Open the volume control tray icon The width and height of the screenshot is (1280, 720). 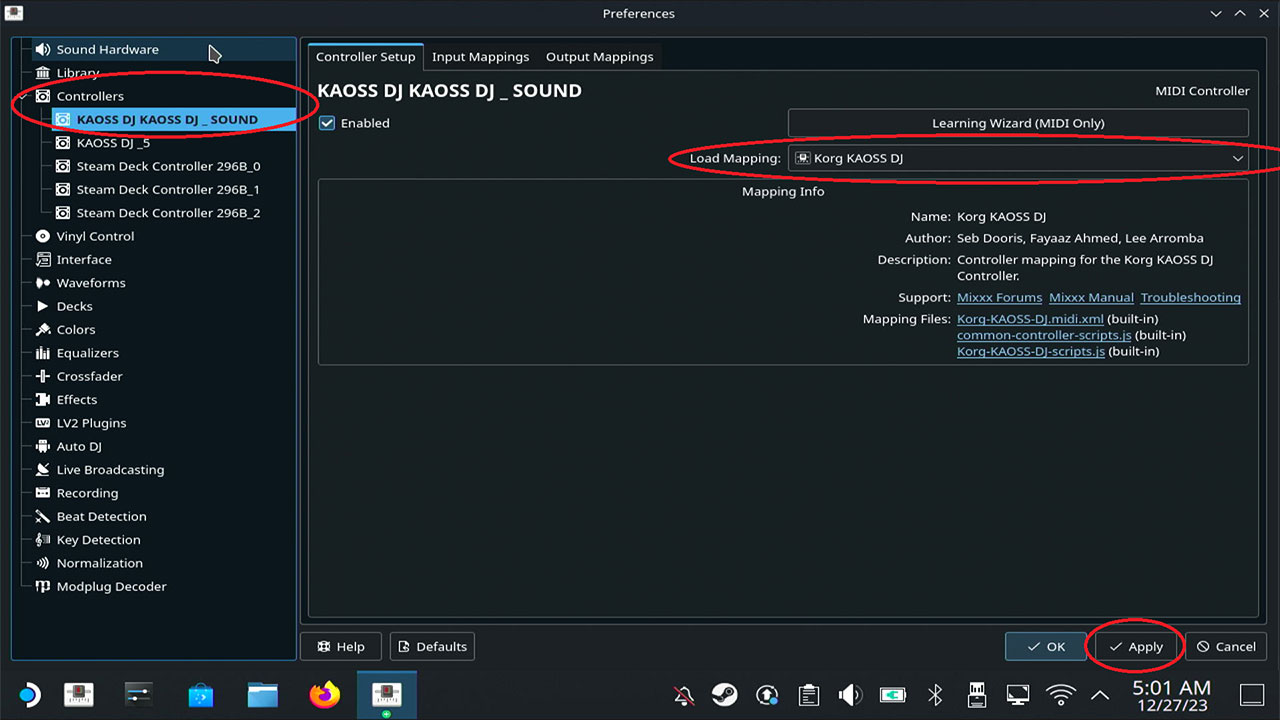pyautogui.click(x=850, y=695)
